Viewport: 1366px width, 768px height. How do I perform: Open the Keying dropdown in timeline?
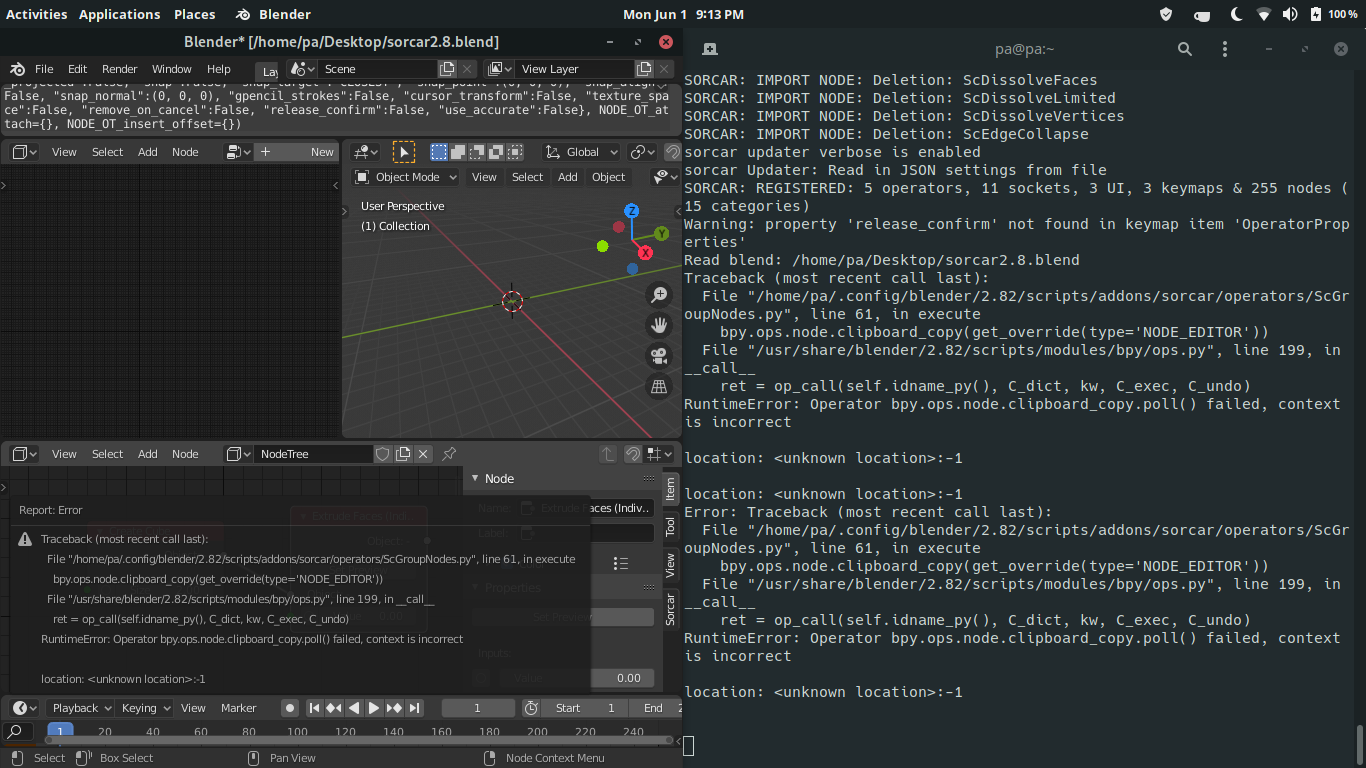pyautogui.click(x=145, y=708)
